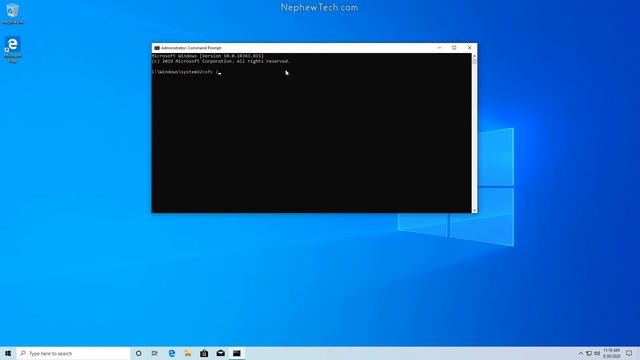640x360 pixels.
Task: Click the Command Prompt taskbar icon
Action: [237, 353]
